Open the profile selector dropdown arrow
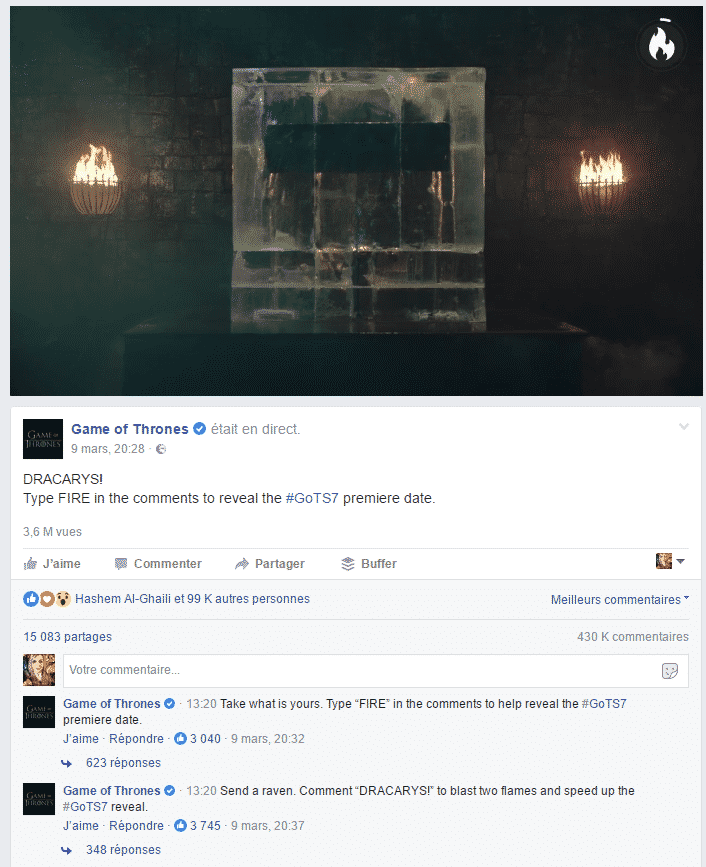 [x=681, y=561]
